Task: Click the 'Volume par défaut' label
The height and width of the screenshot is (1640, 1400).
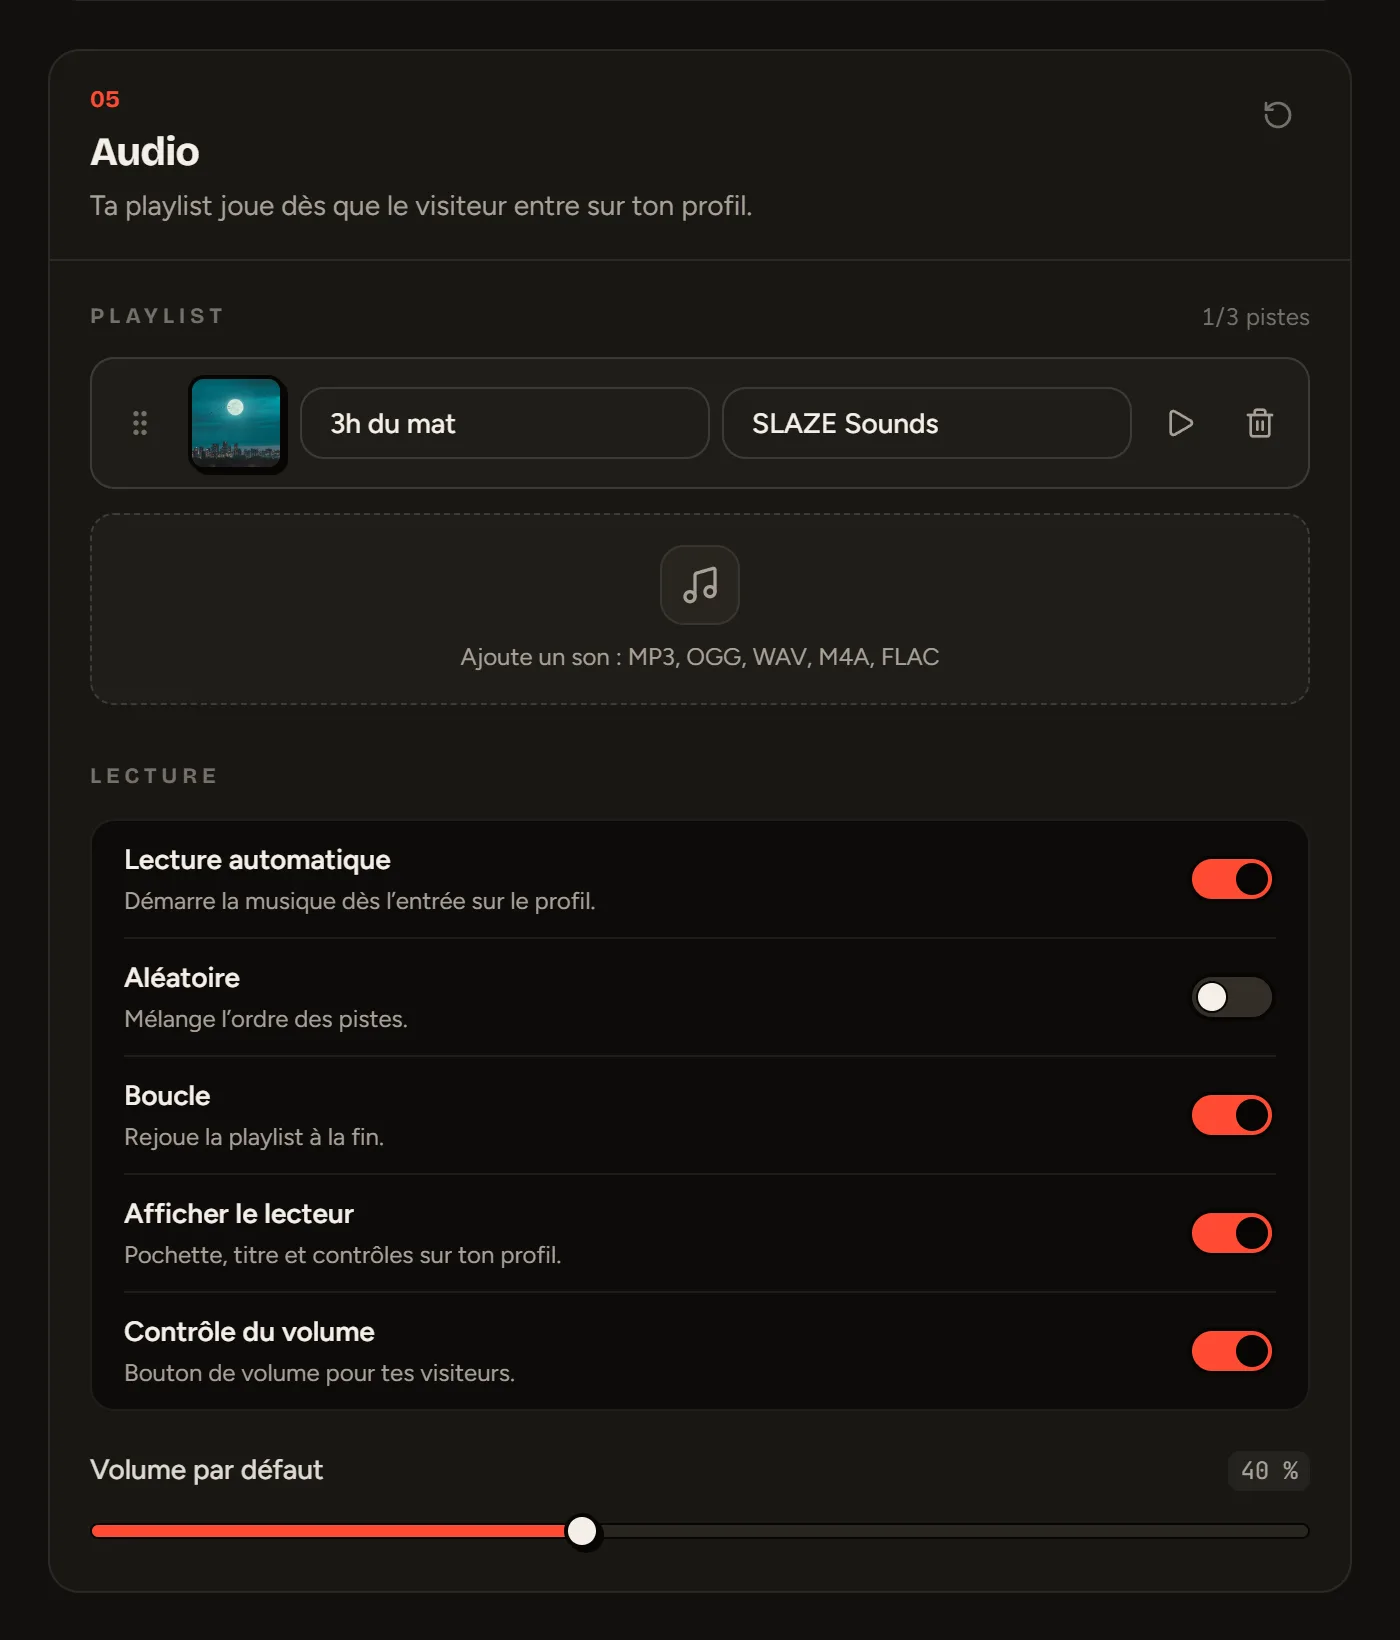Action: point(207,1470)
